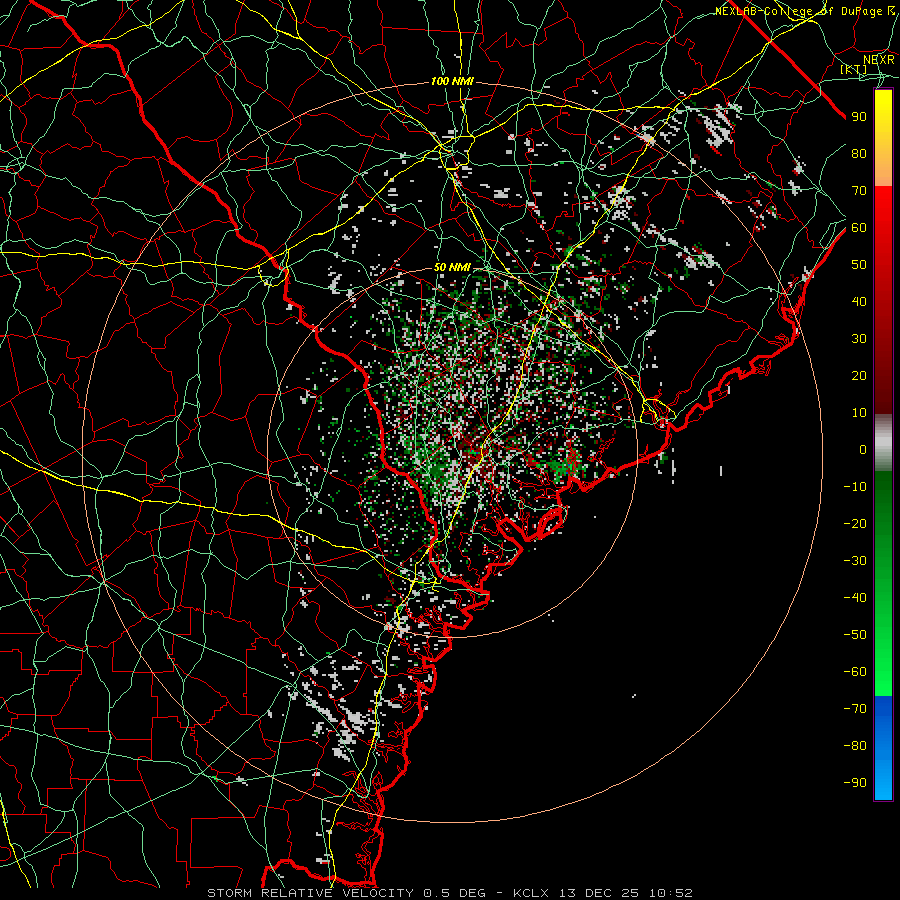Image resolution: width=900 pixels, height=900 pixels.
Task: Select the -40 value on velocity scale
Action: point(855,598)
